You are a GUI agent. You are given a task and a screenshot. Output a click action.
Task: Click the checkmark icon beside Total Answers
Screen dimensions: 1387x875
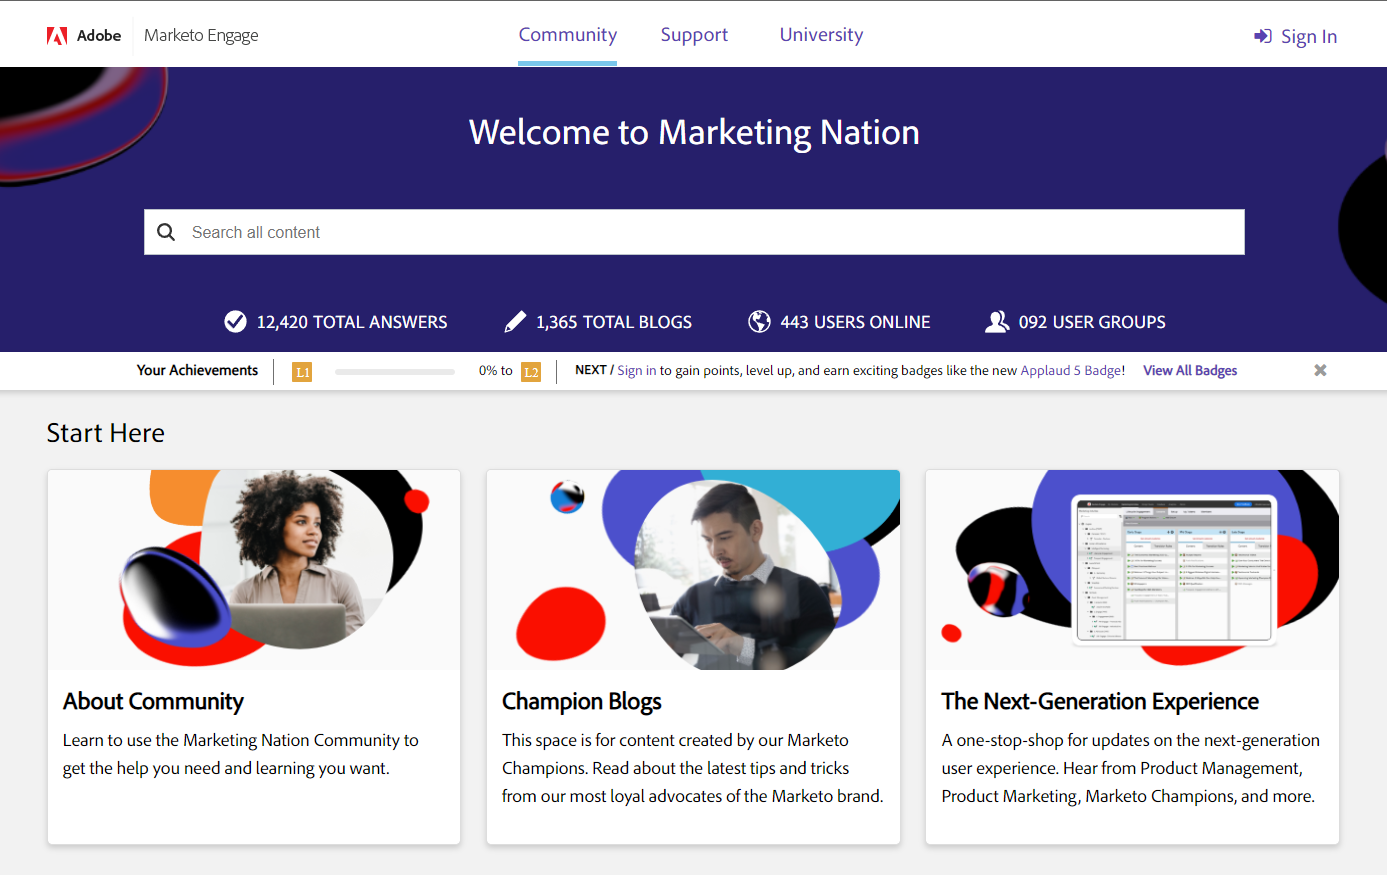[x=235, y=321]
